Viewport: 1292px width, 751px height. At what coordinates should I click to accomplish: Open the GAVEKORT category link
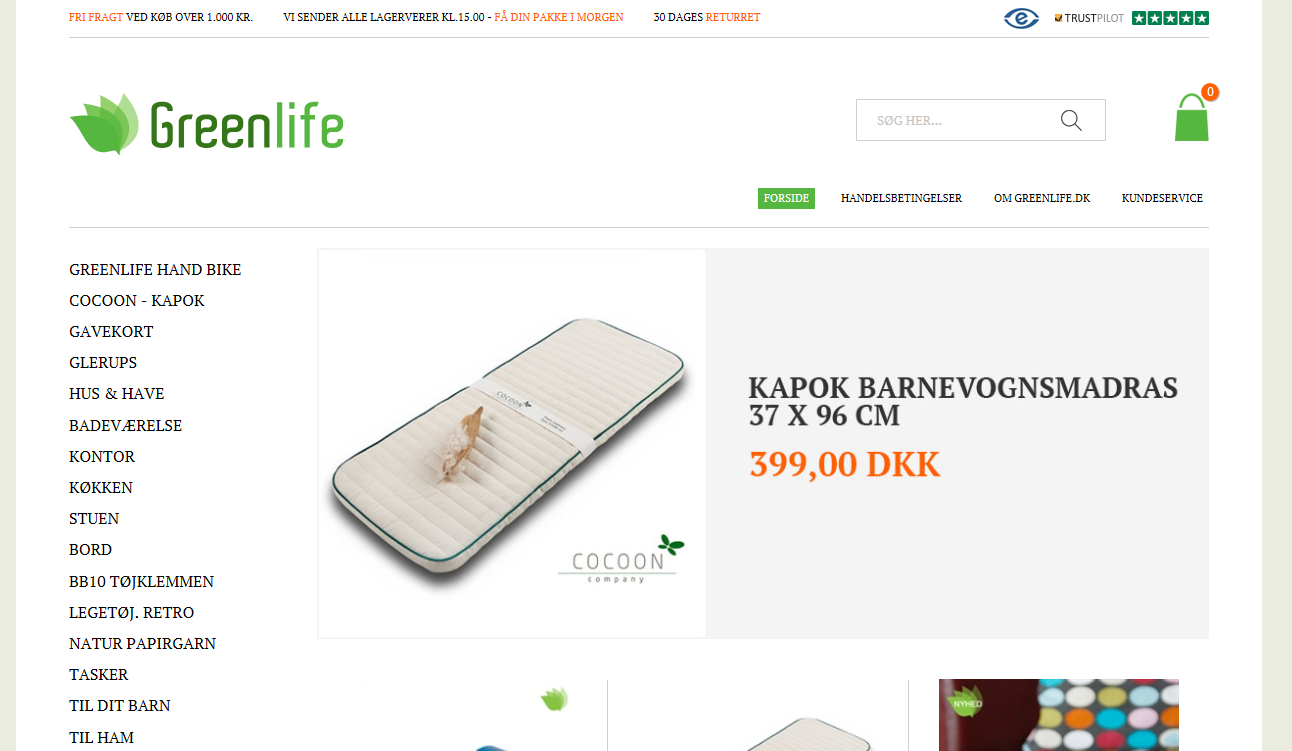click(111, 332)
